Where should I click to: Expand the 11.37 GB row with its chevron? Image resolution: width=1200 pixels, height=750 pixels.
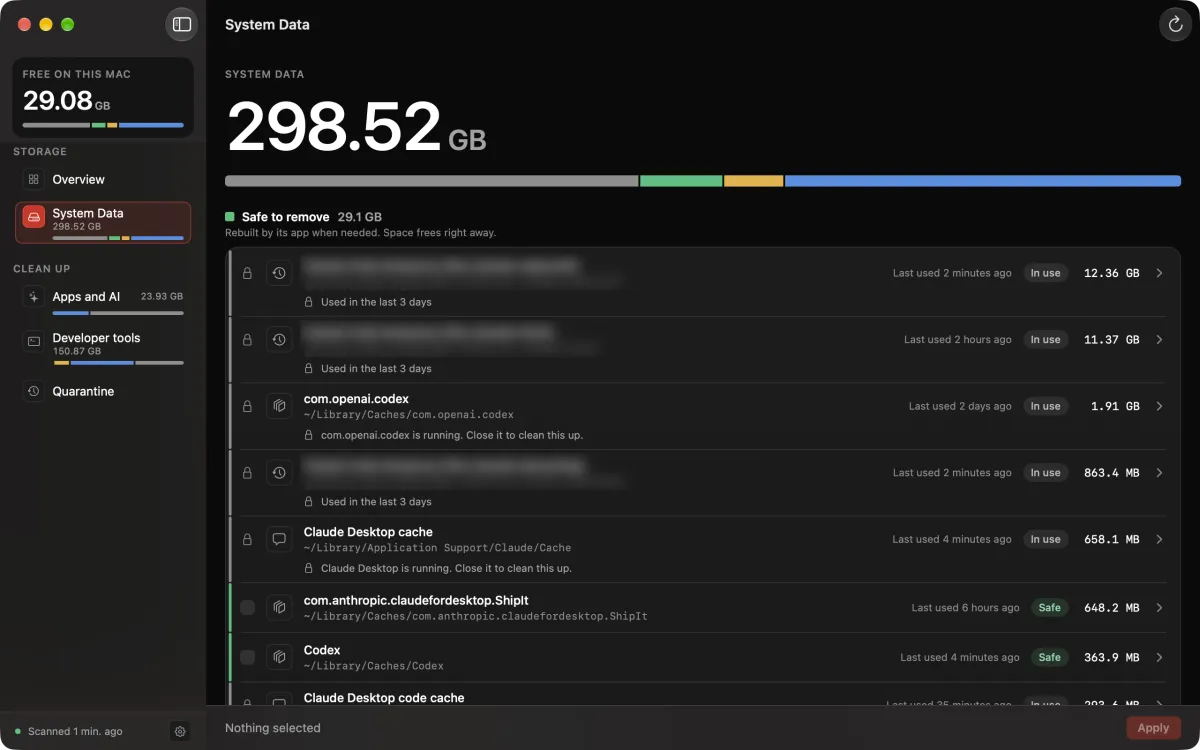tap(1159, 340)
